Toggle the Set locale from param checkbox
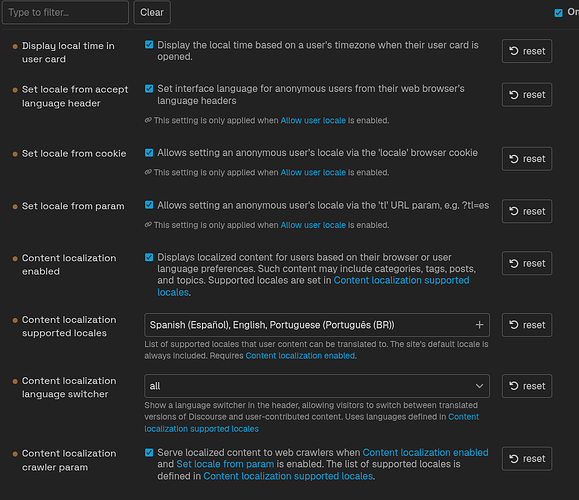 pos(149,205)
